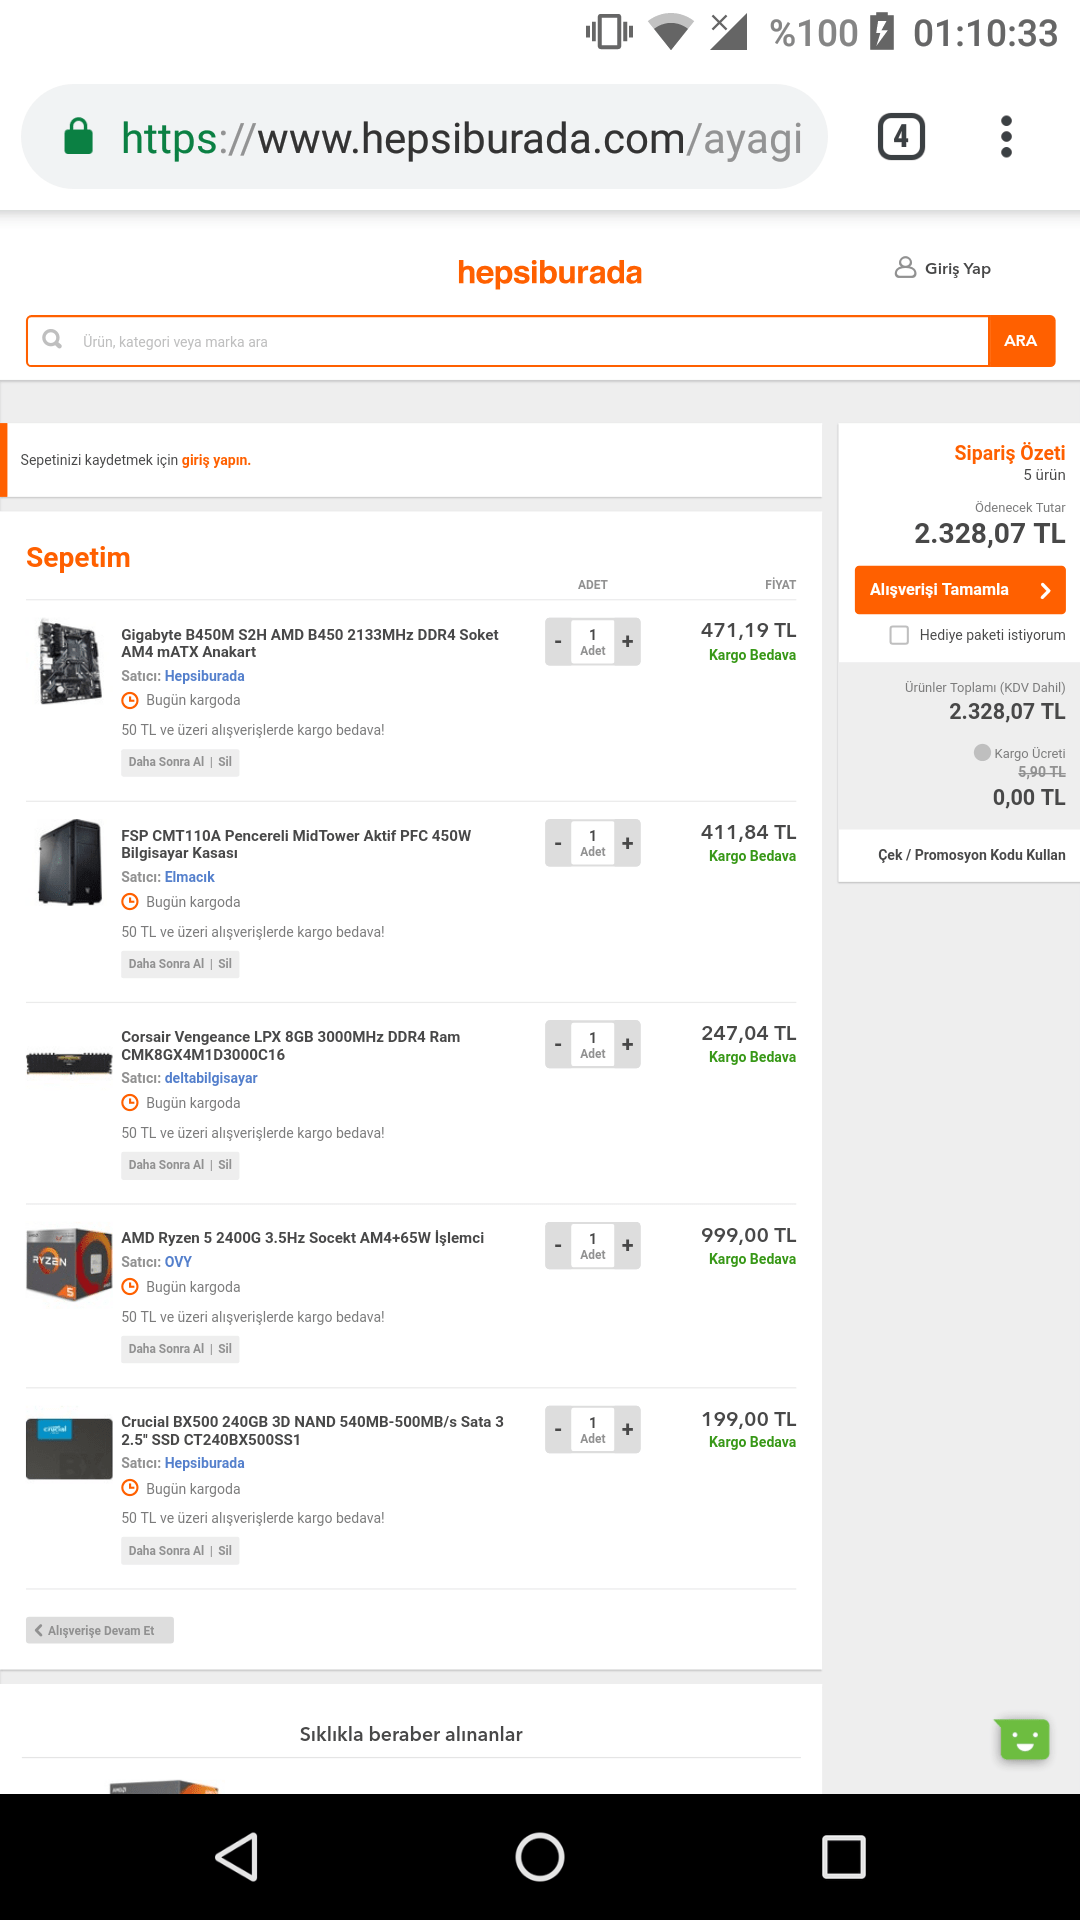Click the giriş yapın login link

(216, 460)
